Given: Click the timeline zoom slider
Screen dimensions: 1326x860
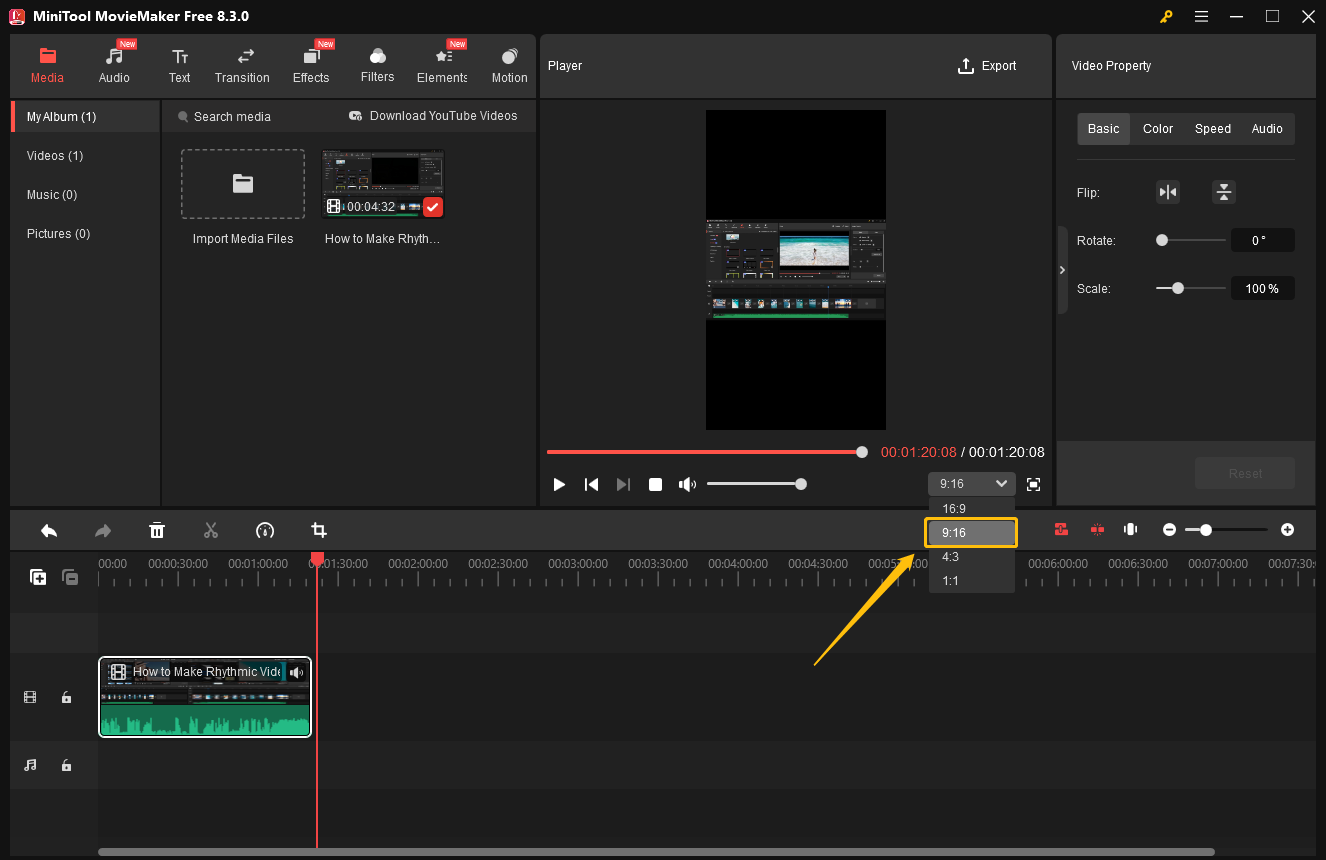Looking at the screenshot, I should pyautogui.click(x=1227, y=529).
